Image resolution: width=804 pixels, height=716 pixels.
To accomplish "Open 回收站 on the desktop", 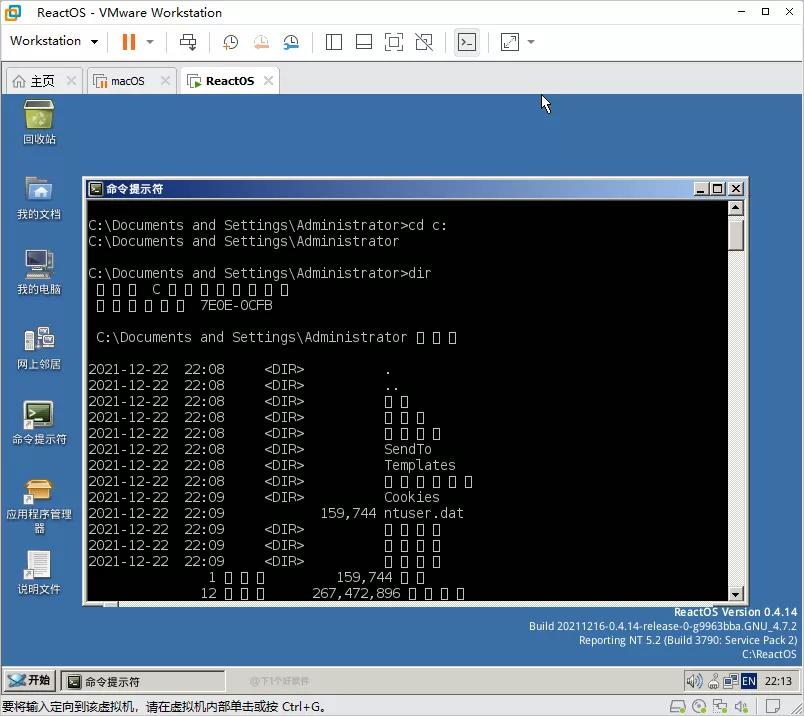I will [38, 120].
